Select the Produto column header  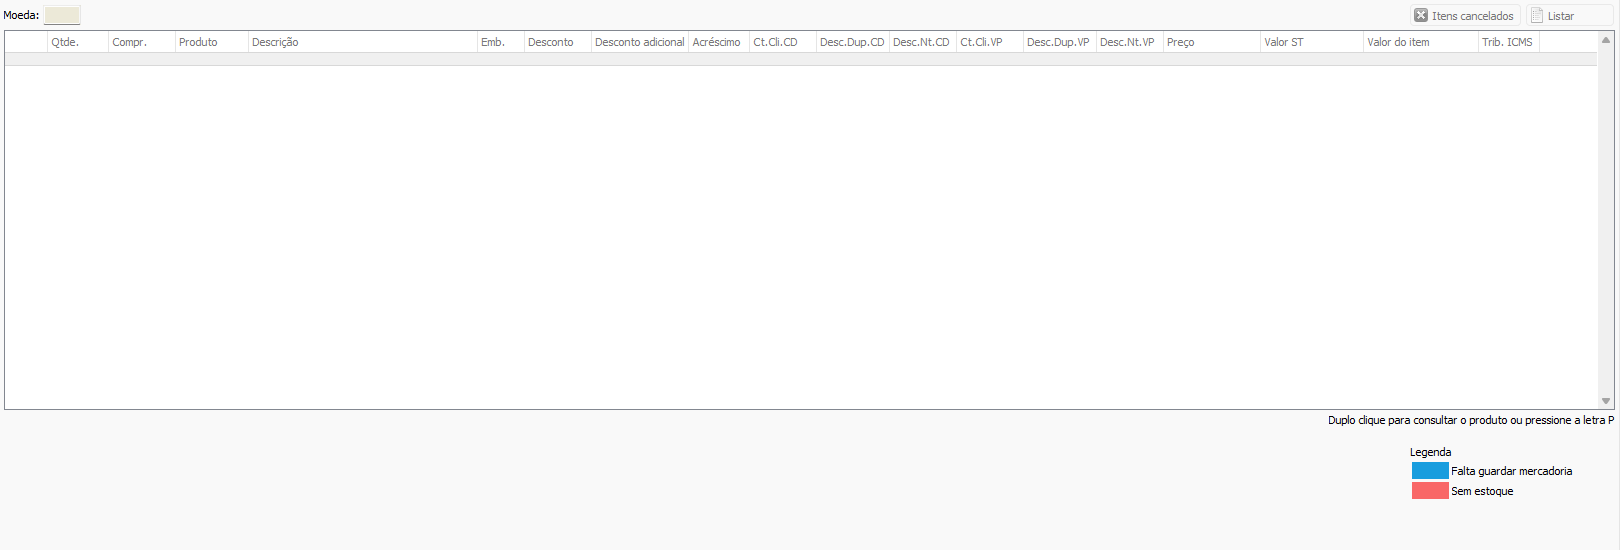211,42
